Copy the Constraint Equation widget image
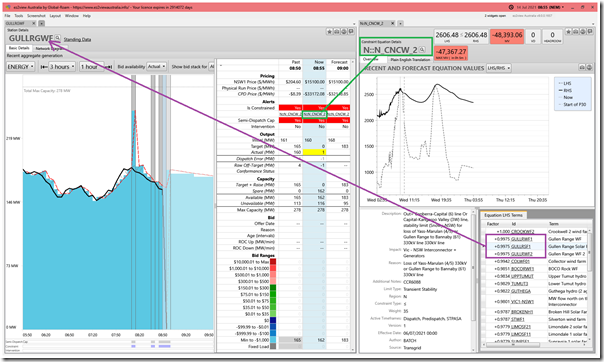Viewport: 604px width, 362px height. coord(575,32)
